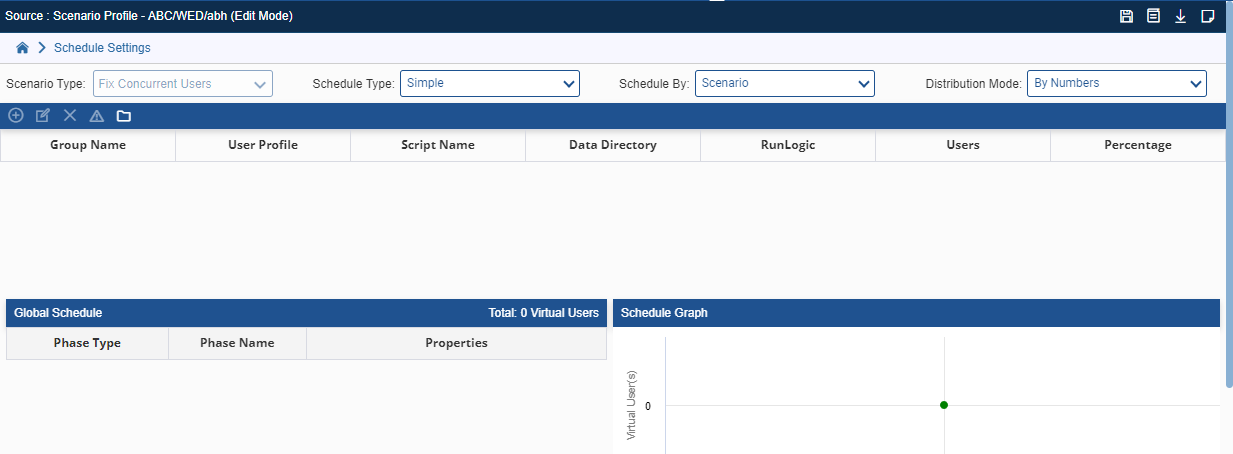The height and width of the screenshot is (454, 1233).
Task: Click the warning triangle icon
Action: pyautogui.click(x=97, y=116)
